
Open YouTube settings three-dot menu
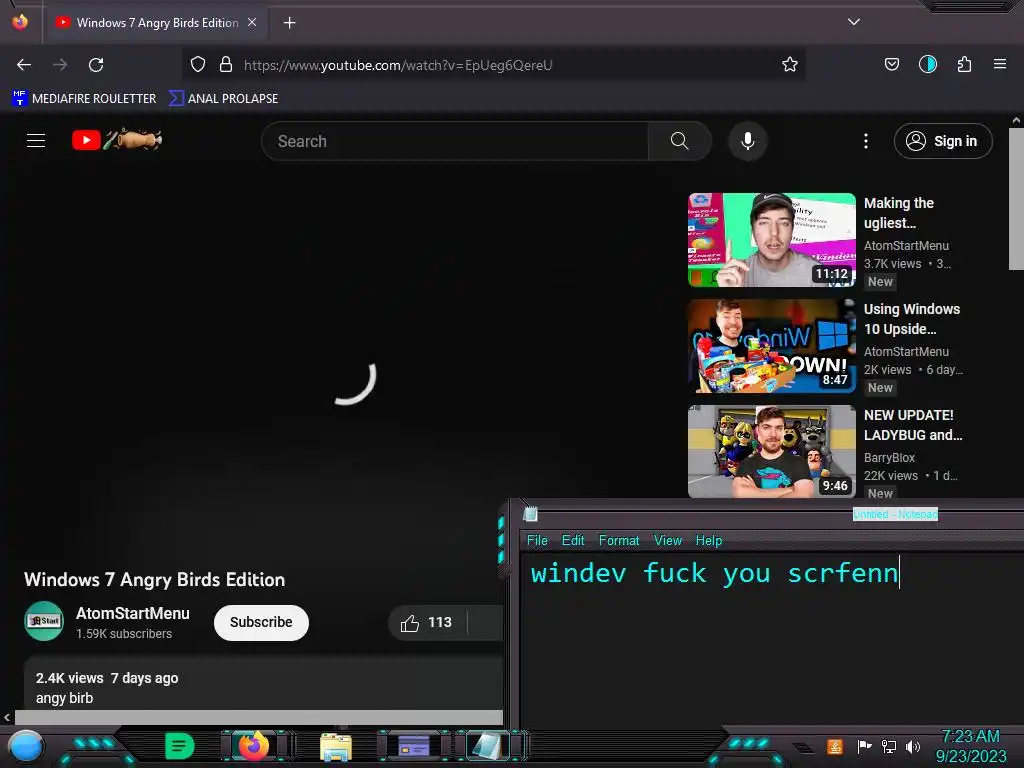coord(866,141)
